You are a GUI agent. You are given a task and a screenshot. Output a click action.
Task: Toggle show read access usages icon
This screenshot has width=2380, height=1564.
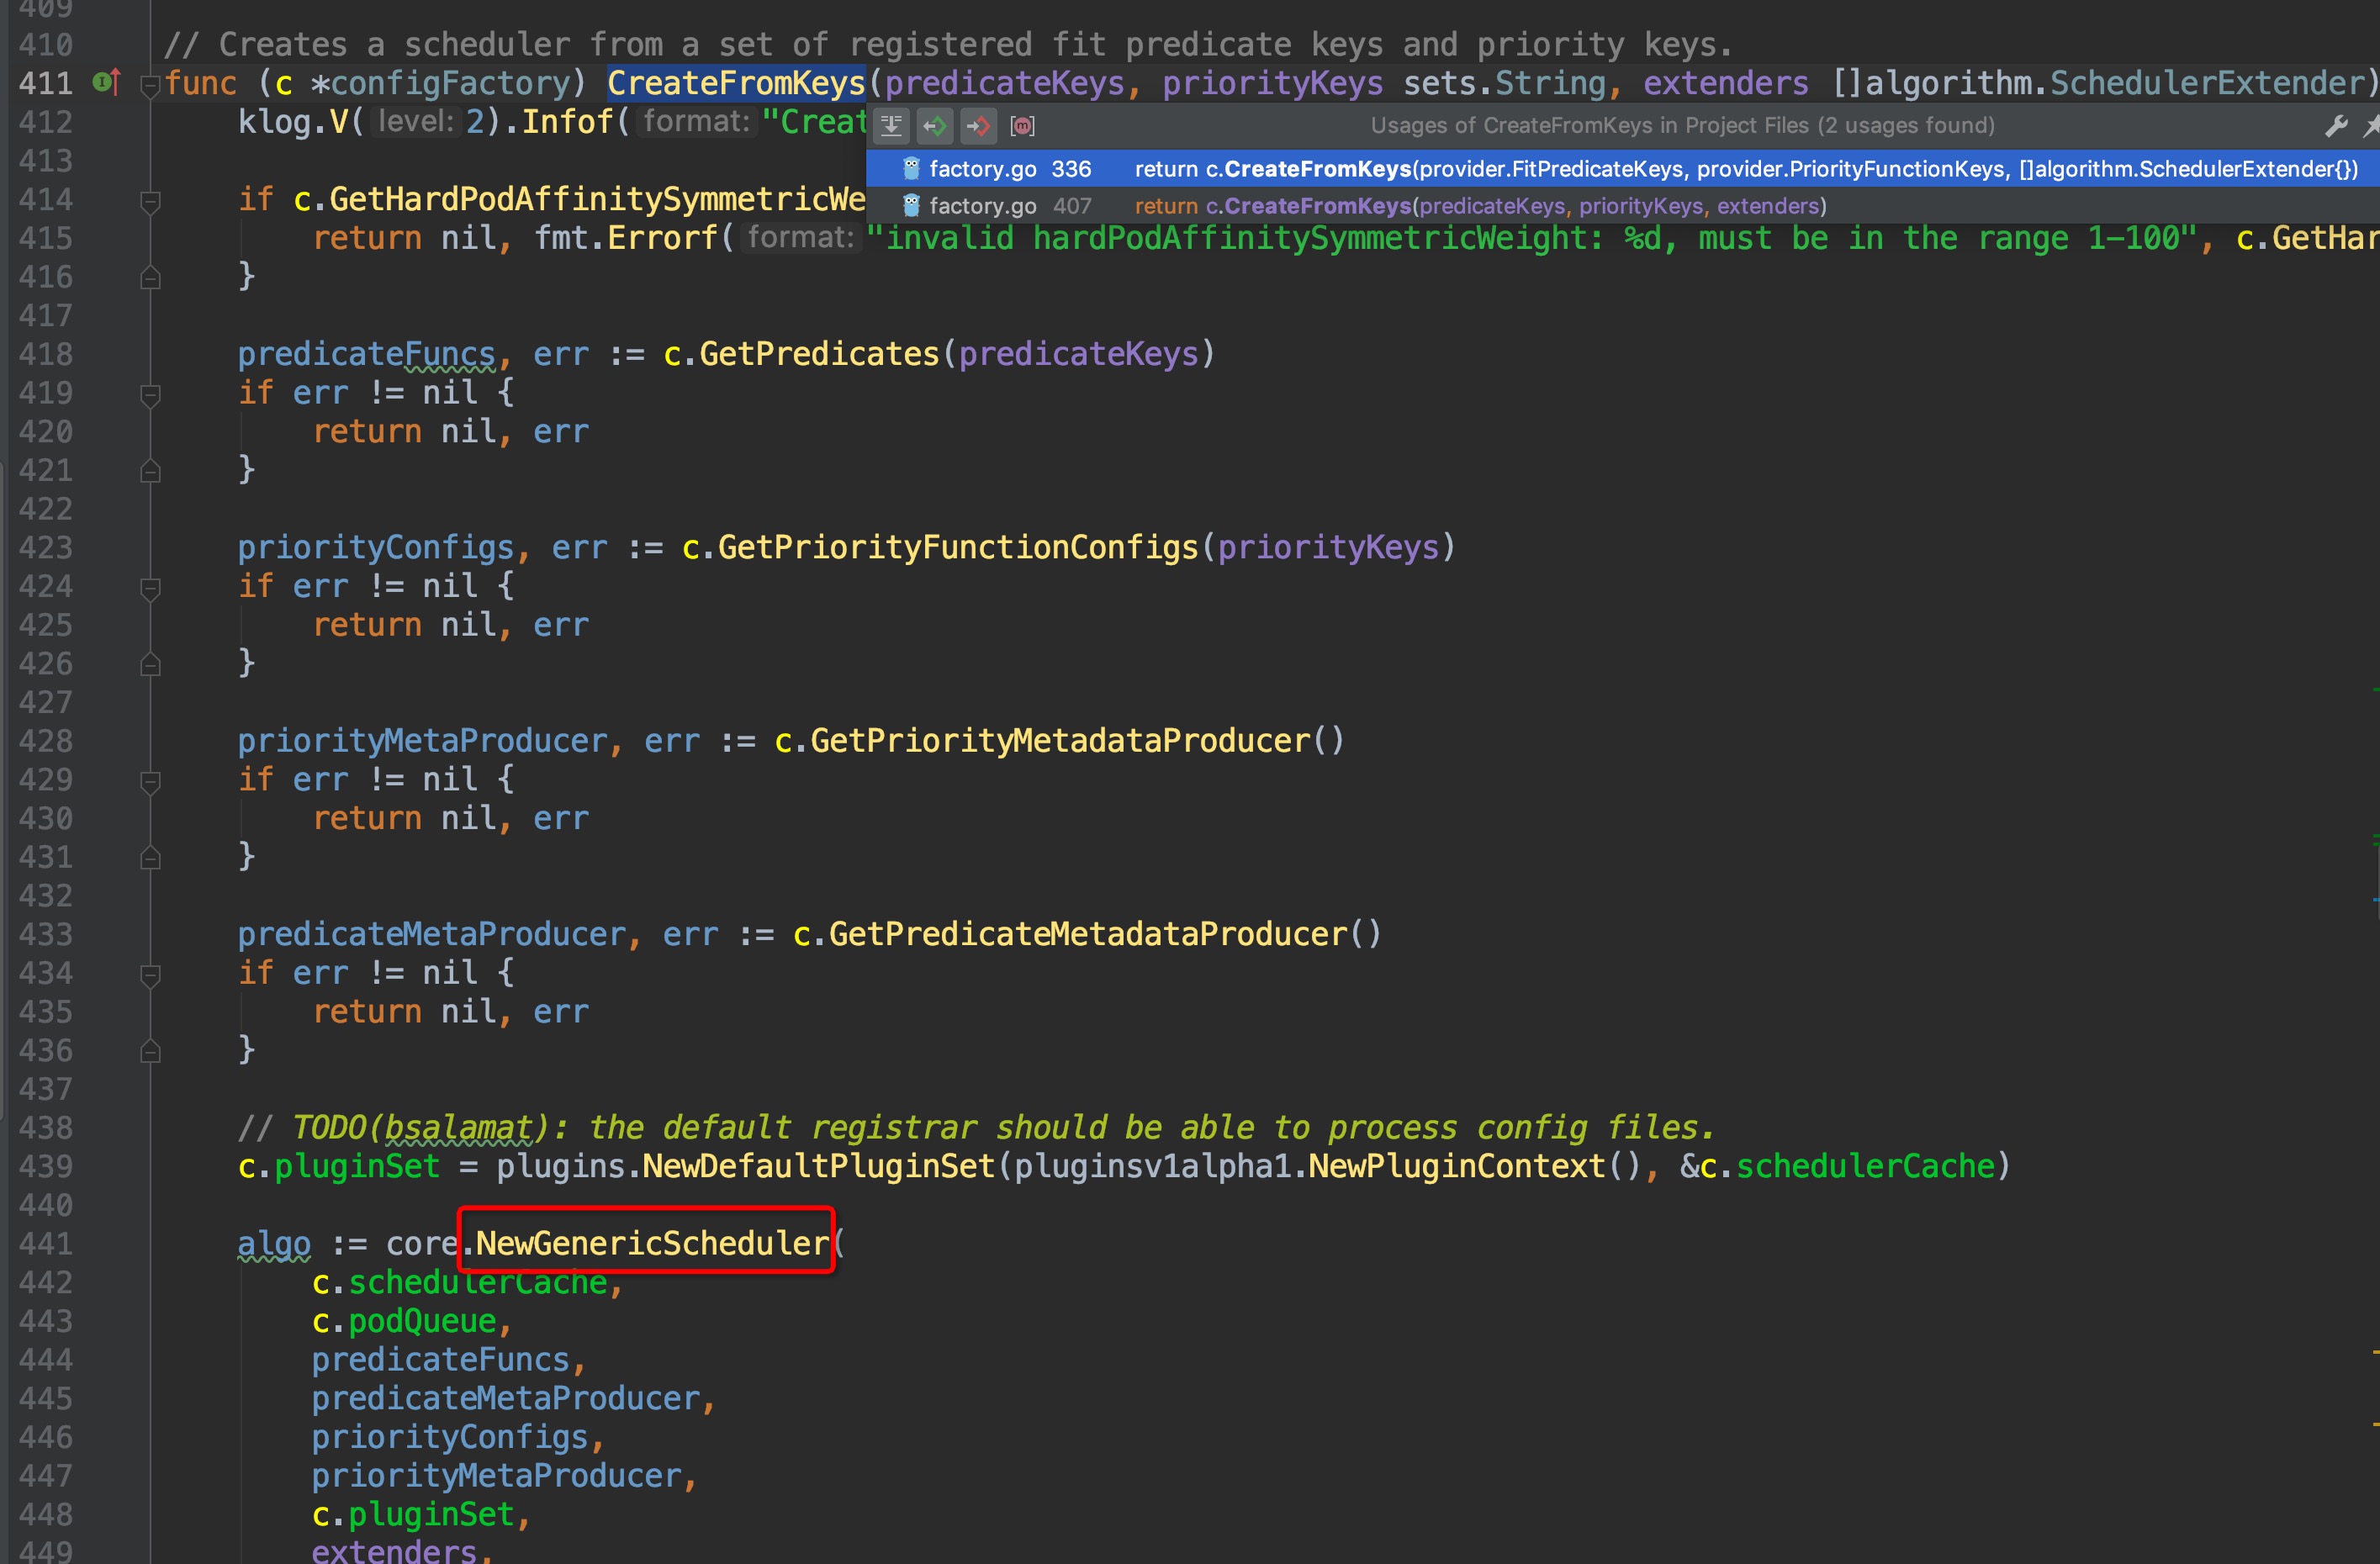[935, 126]
